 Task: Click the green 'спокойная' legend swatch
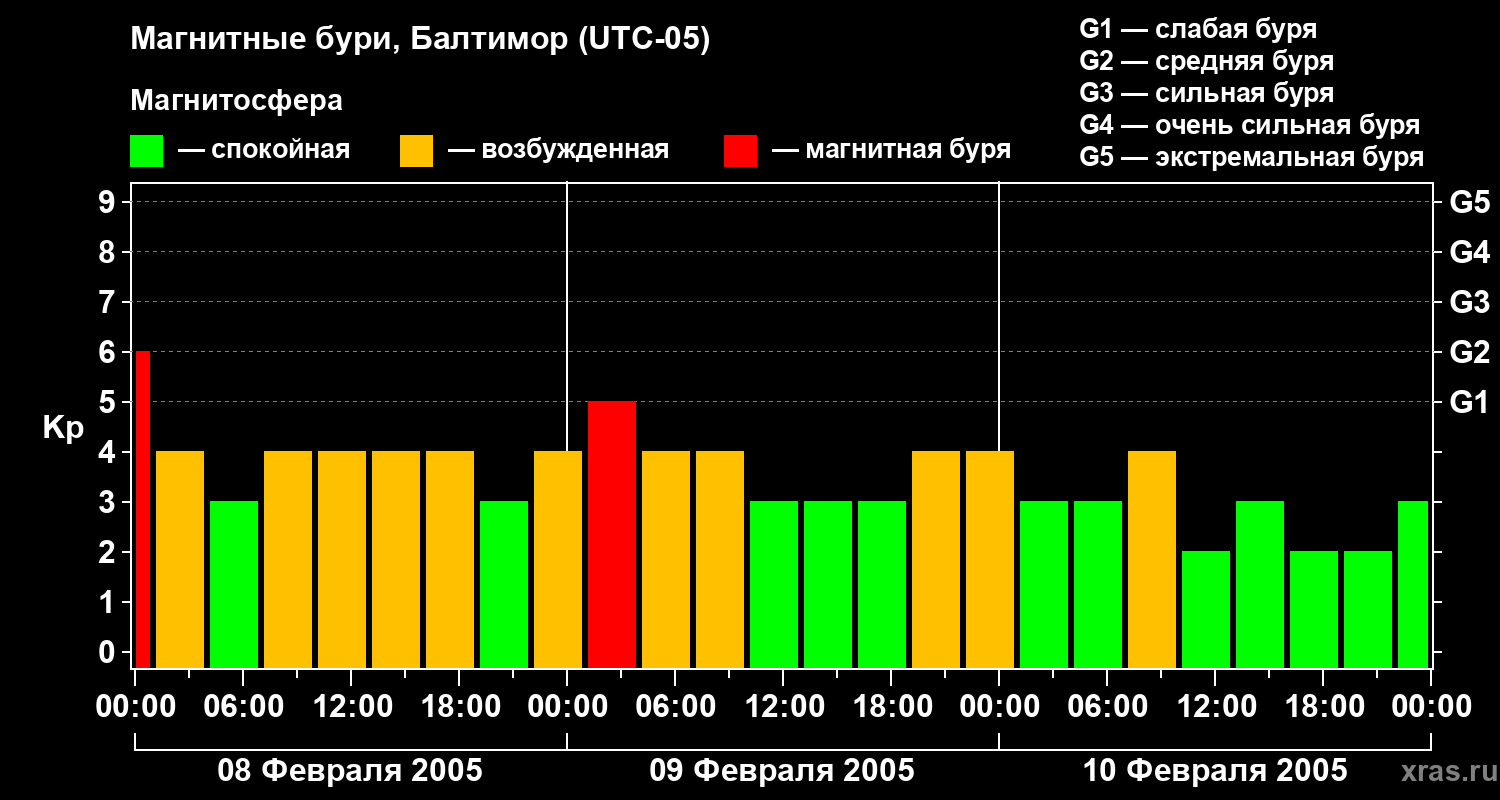pos(146,151)
